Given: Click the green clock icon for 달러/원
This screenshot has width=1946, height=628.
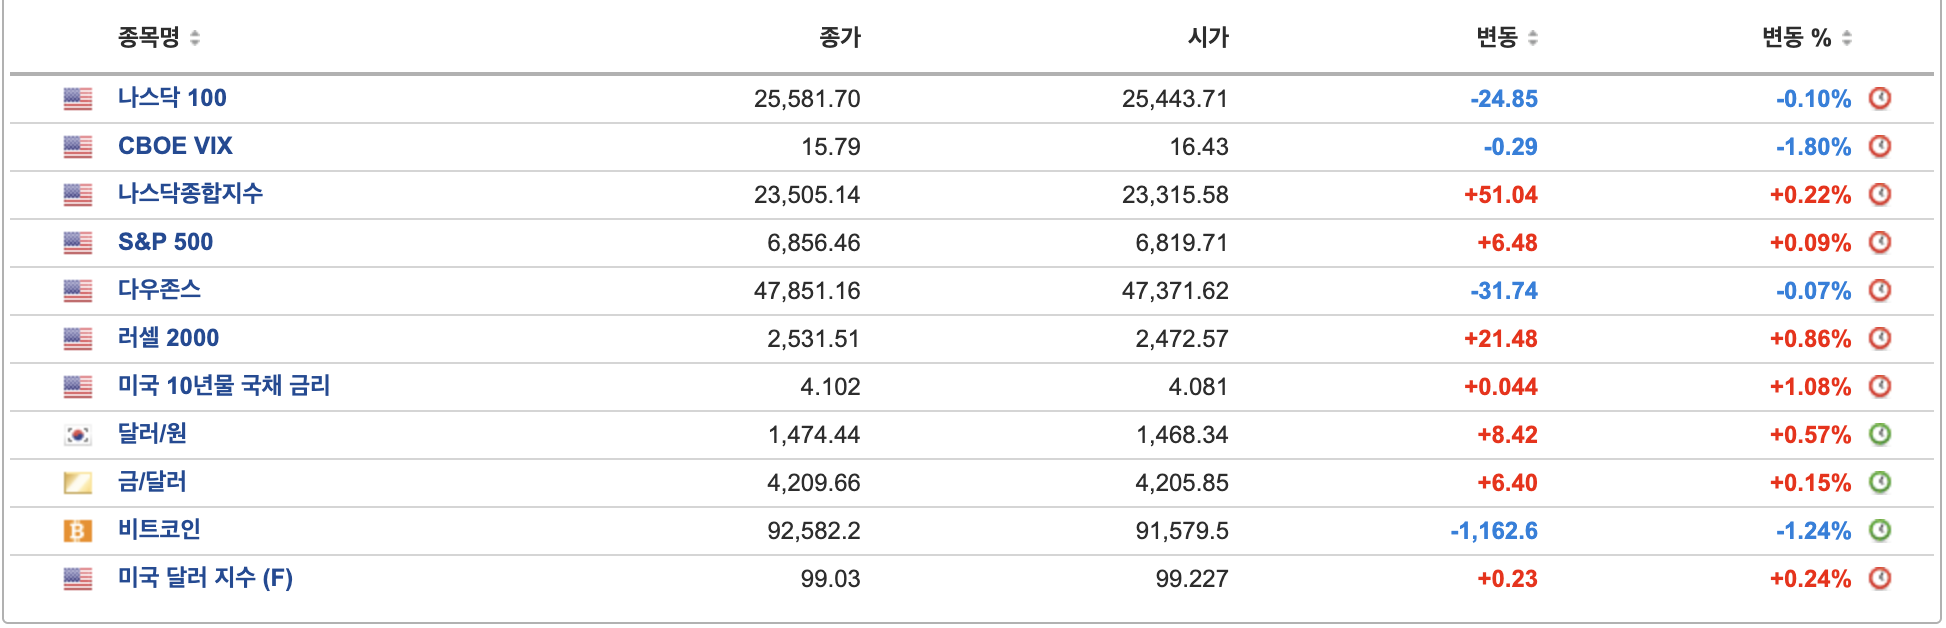Looking at the screenshot, I should click(x=1880, y=434).
